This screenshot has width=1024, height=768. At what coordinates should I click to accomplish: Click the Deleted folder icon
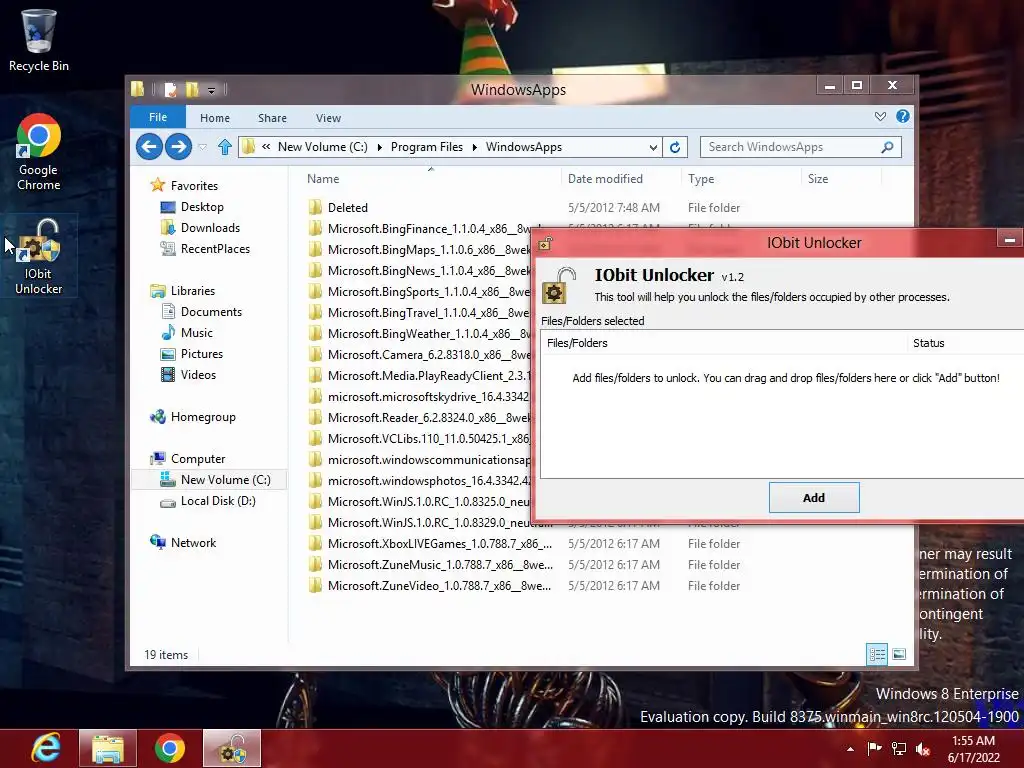(315, 208)
